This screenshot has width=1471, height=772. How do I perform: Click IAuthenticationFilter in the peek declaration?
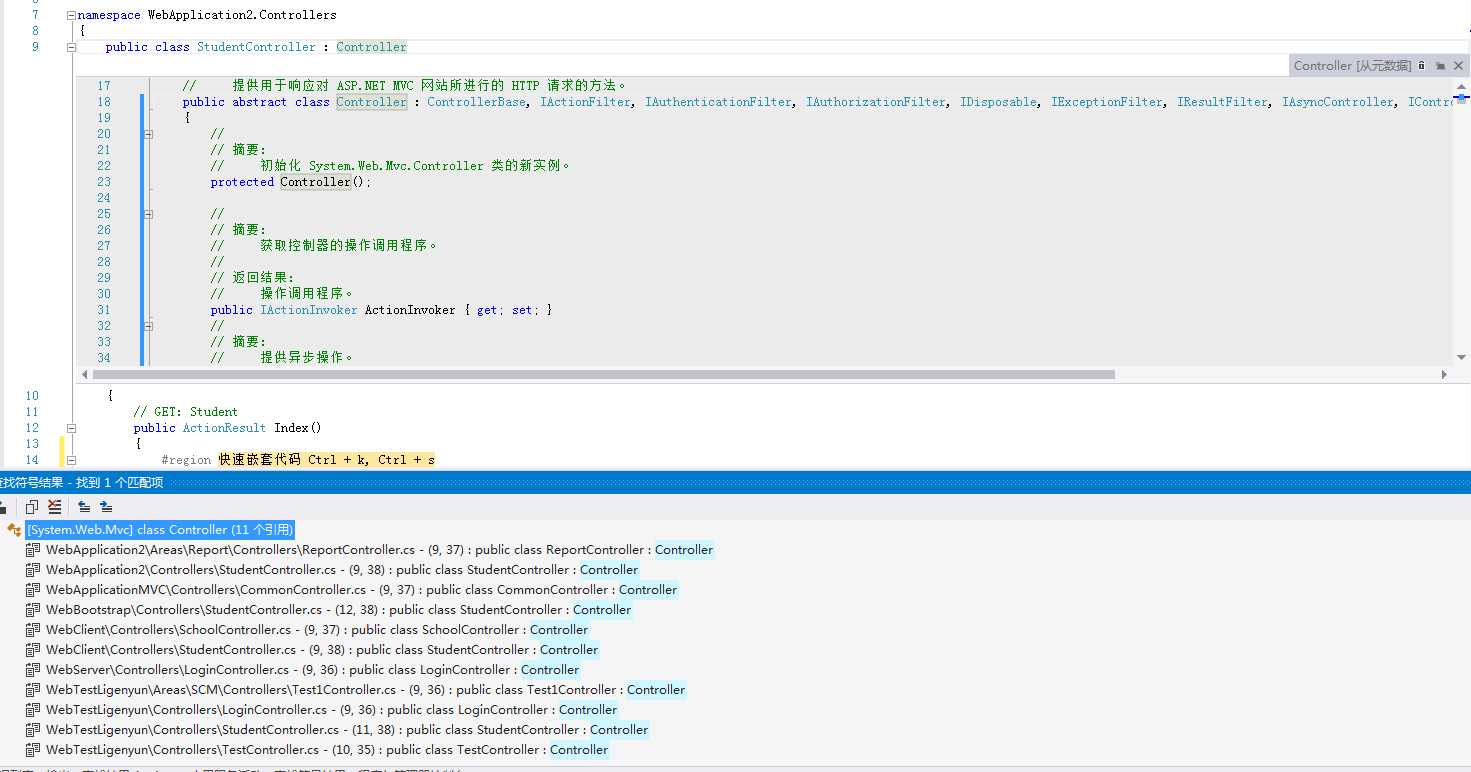point(719,102)
